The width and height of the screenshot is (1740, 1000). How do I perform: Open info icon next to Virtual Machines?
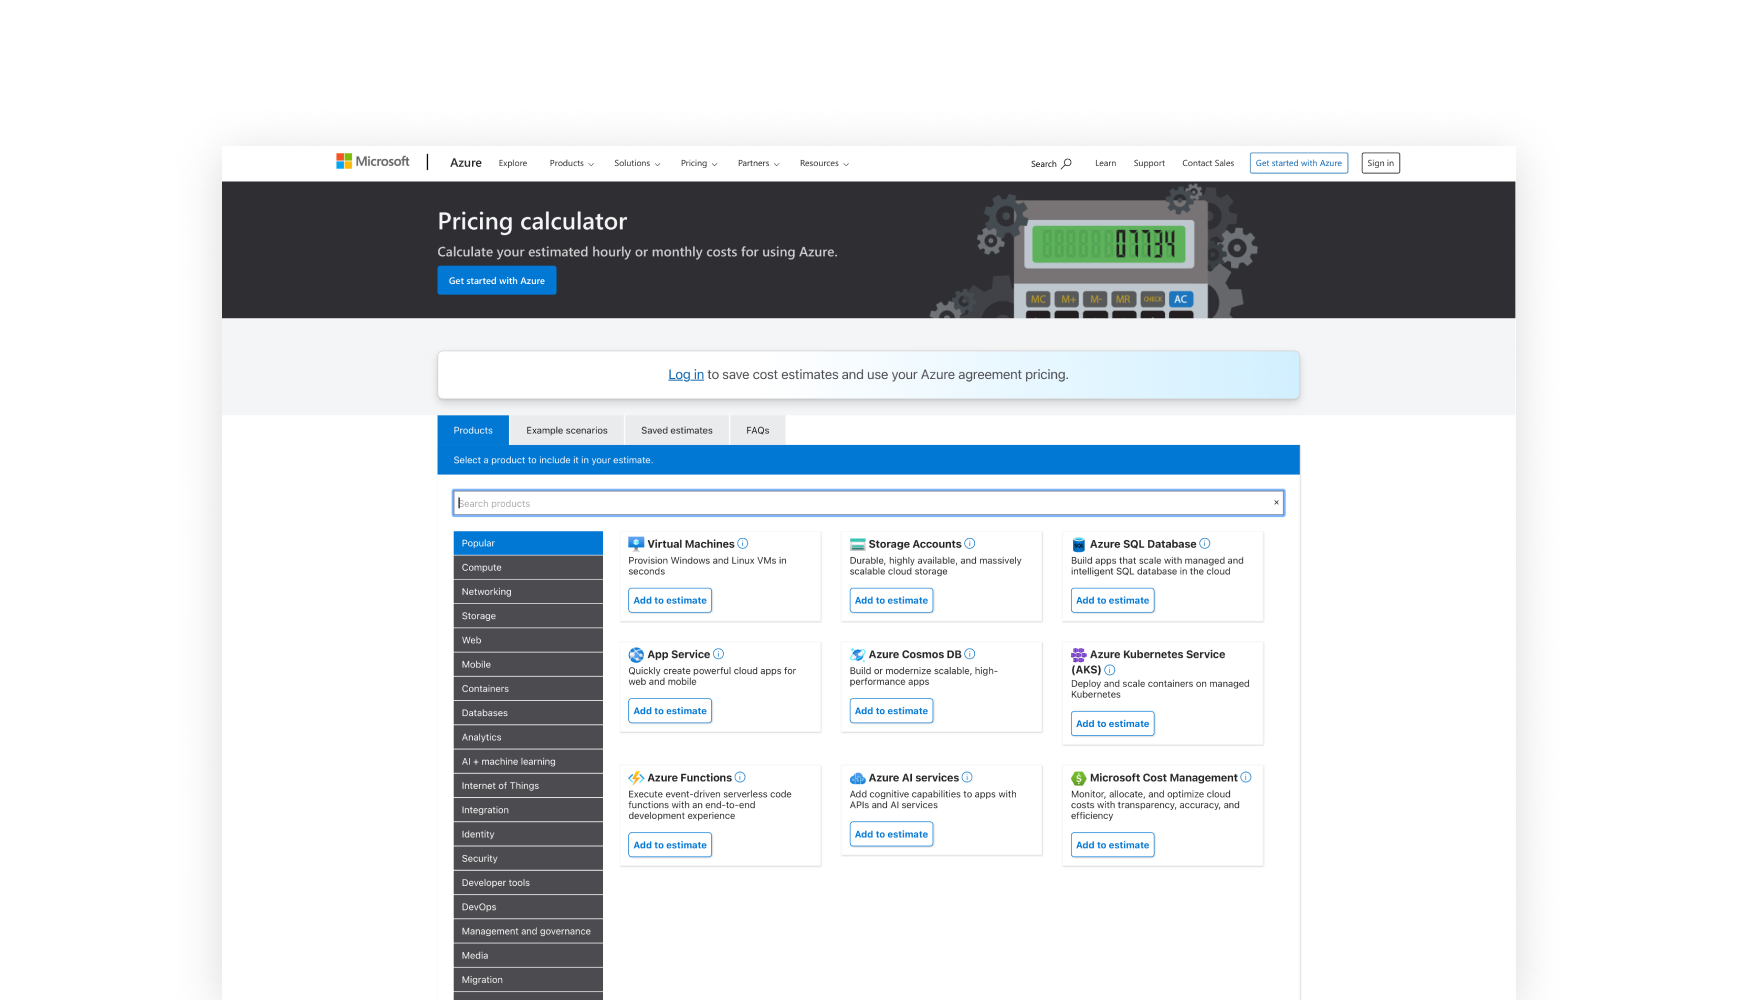(743, 544)
